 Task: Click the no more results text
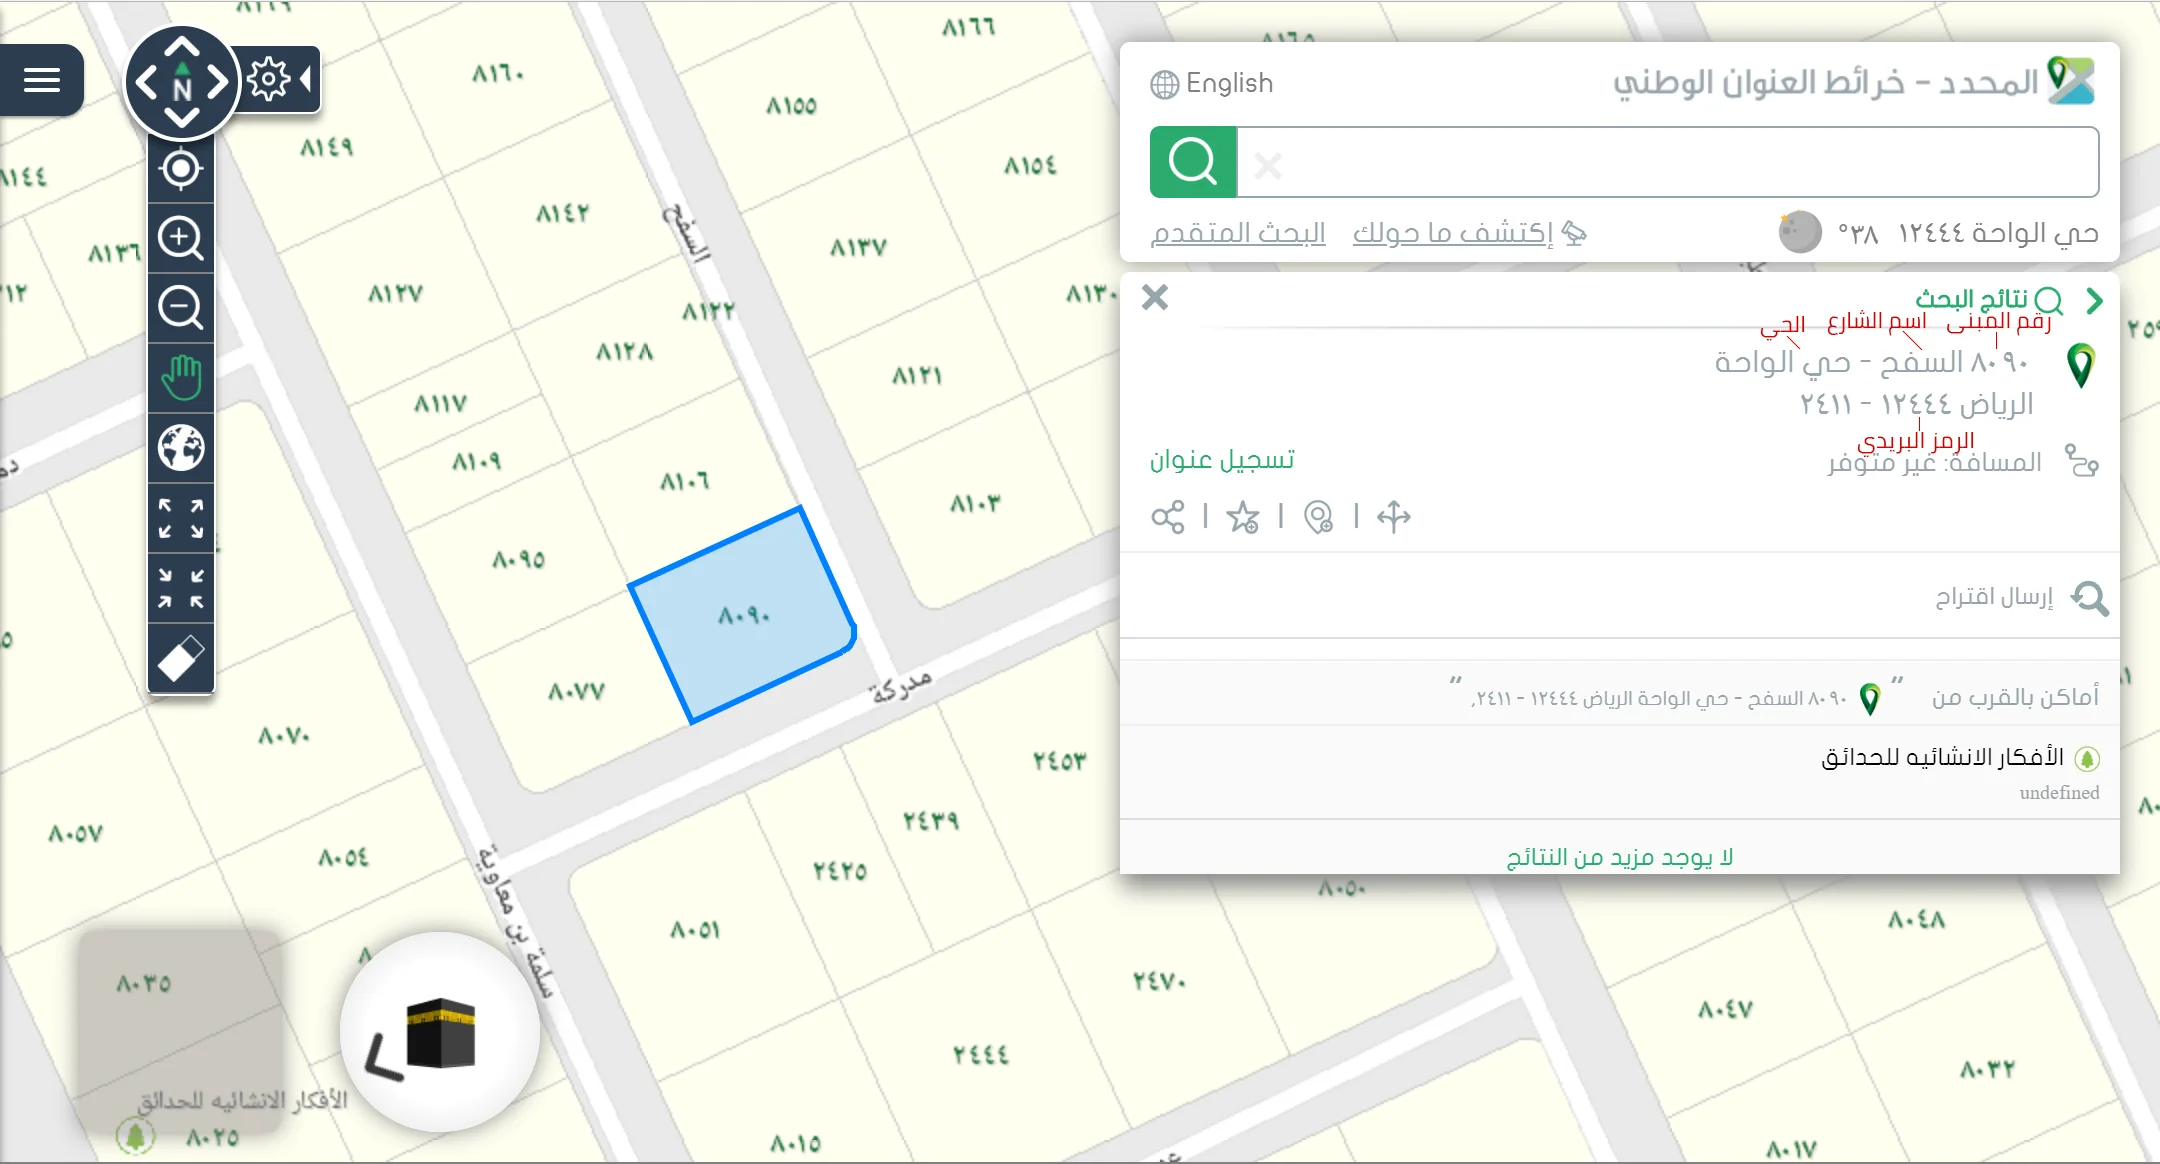coord(1620,857)
